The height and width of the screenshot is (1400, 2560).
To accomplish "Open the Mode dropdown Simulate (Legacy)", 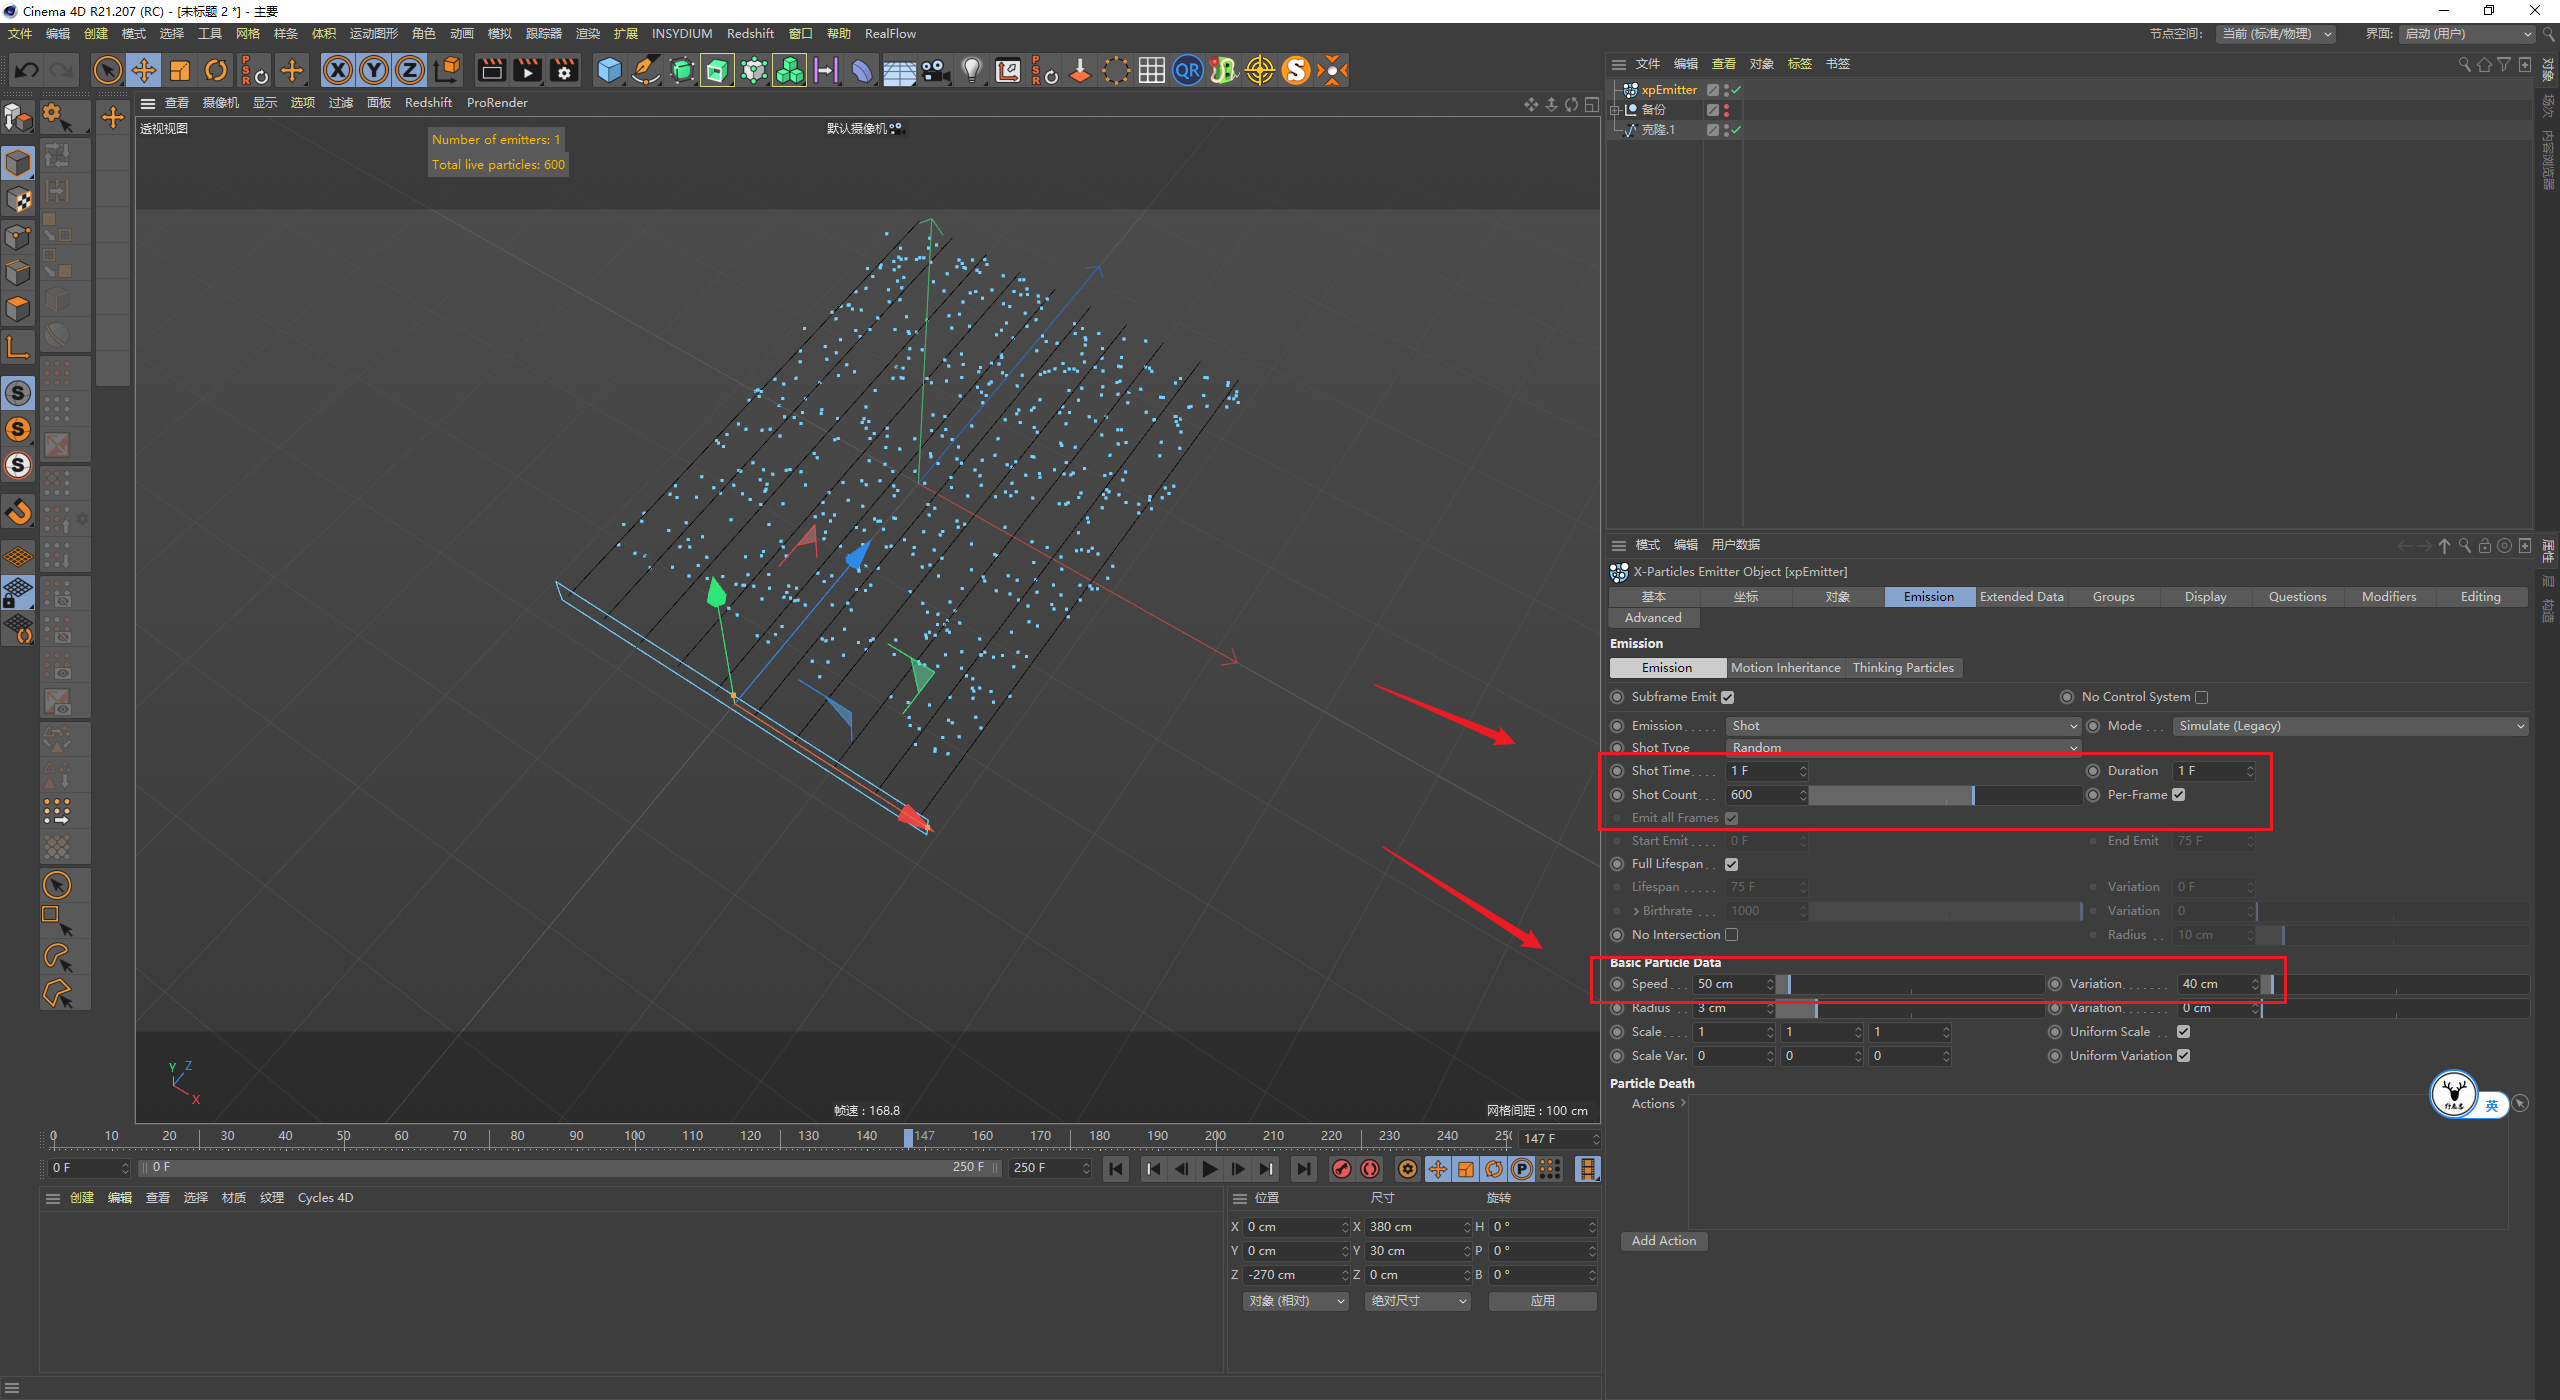I will [x=2350, y=726].
